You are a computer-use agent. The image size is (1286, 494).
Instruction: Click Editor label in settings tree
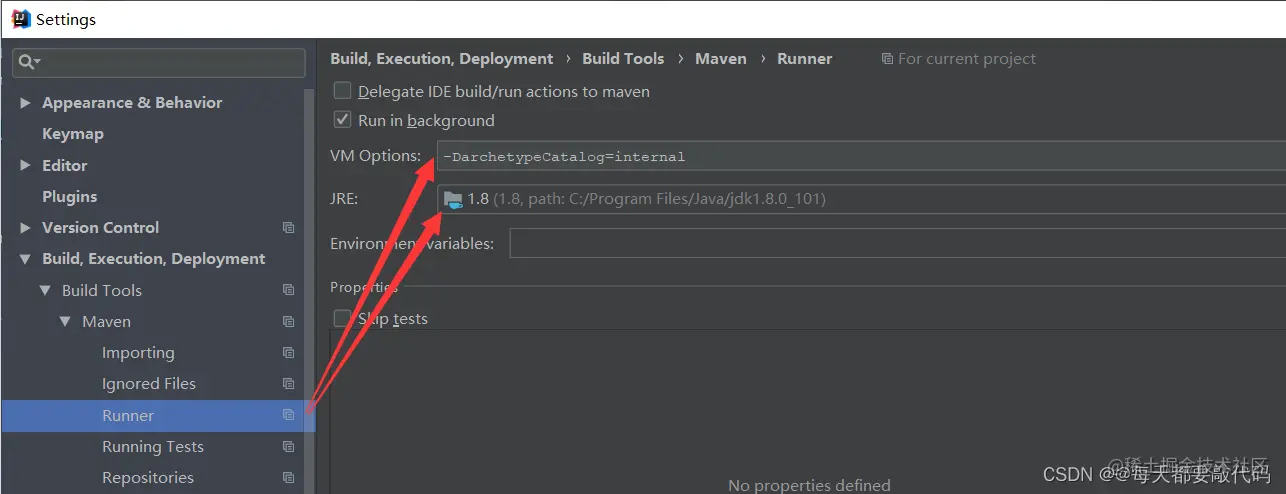point(64,166)
